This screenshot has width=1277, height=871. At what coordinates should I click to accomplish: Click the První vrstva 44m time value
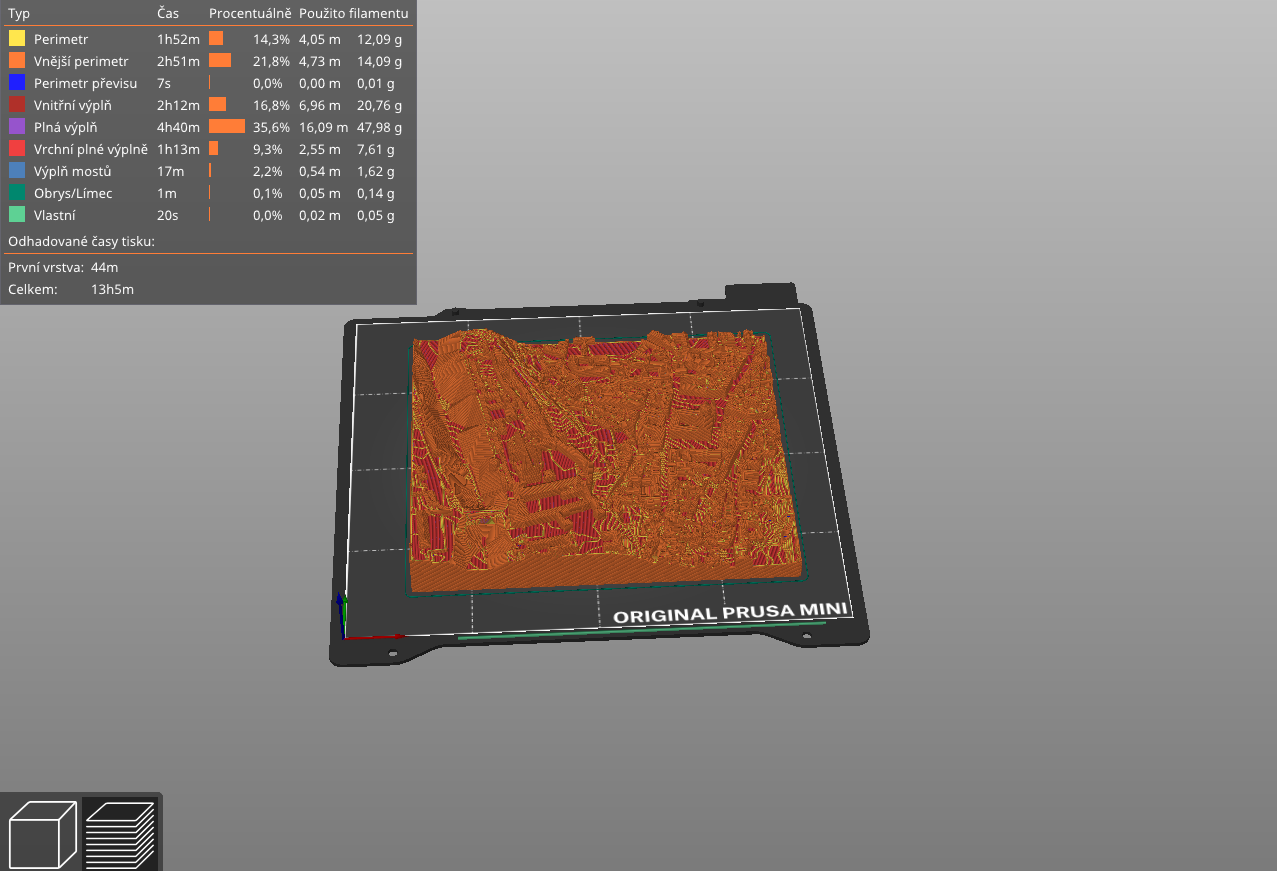tap(104, 267)
